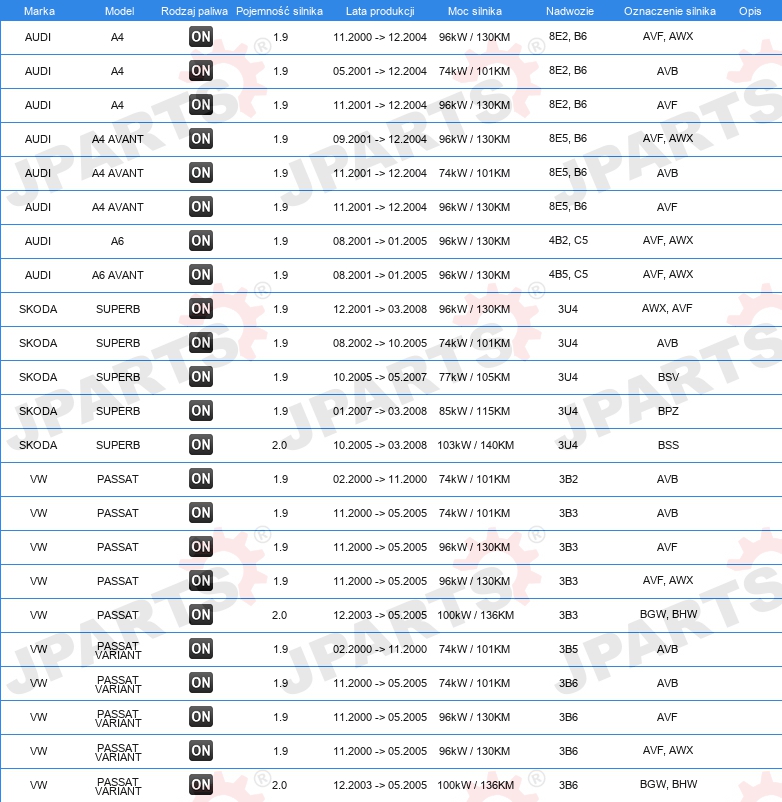Select the '4B5, C5' body cell
This screenshot has height=802, width=782.
pos(568,274)
